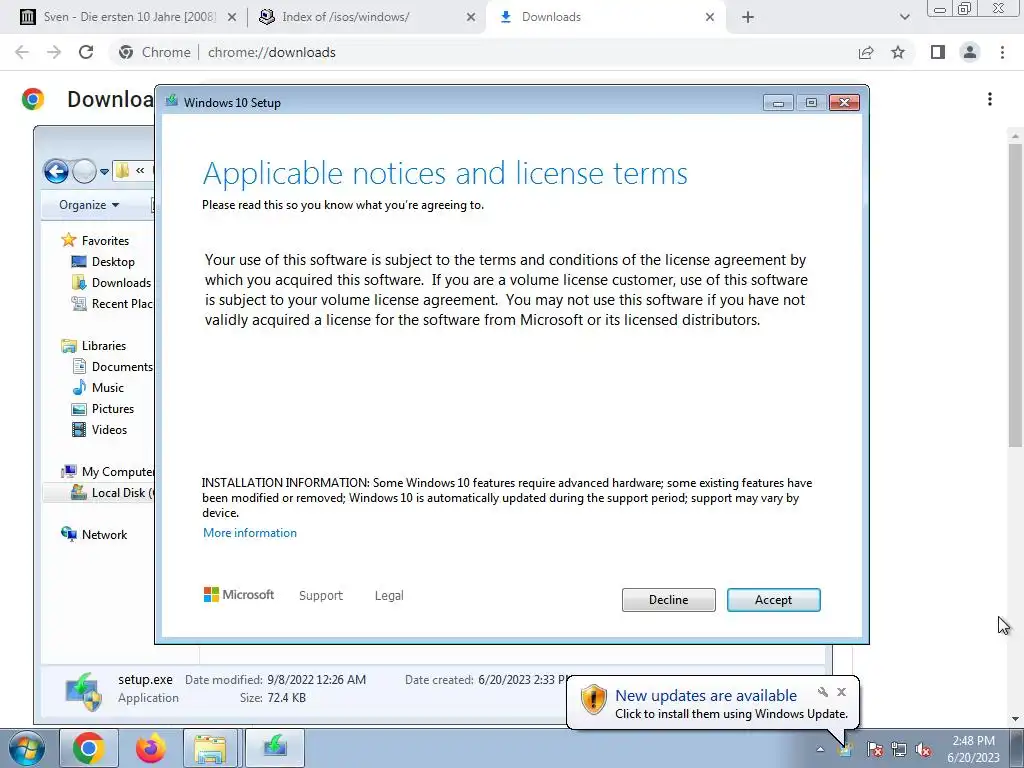
Task: Open balloon notification options wrench
Action: tap(823, 692)
